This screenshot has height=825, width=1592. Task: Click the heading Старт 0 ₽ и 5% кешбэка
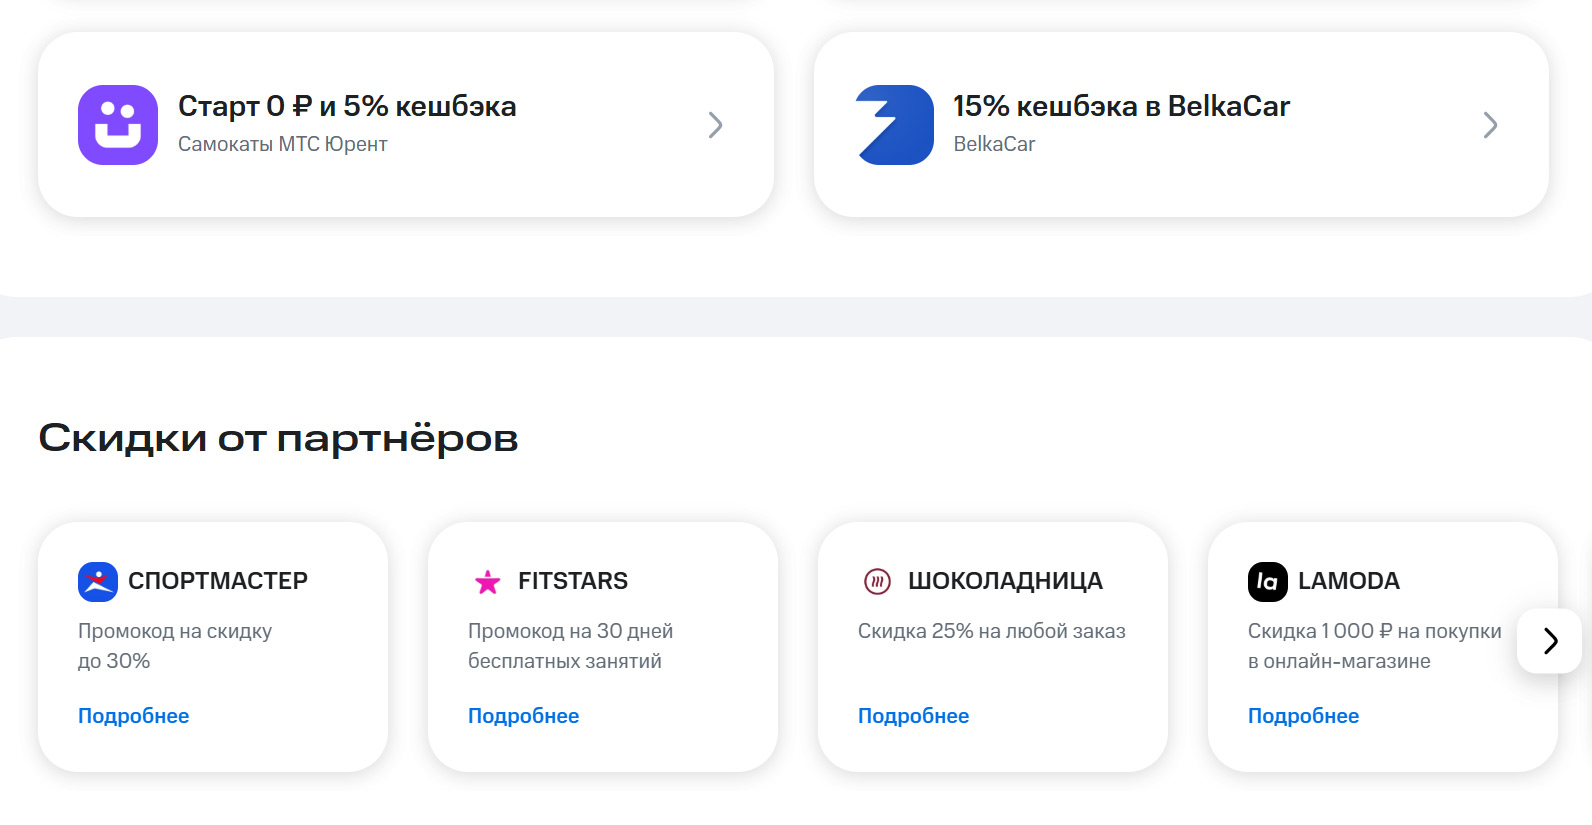pyautogui.click(x=347, y=106)
